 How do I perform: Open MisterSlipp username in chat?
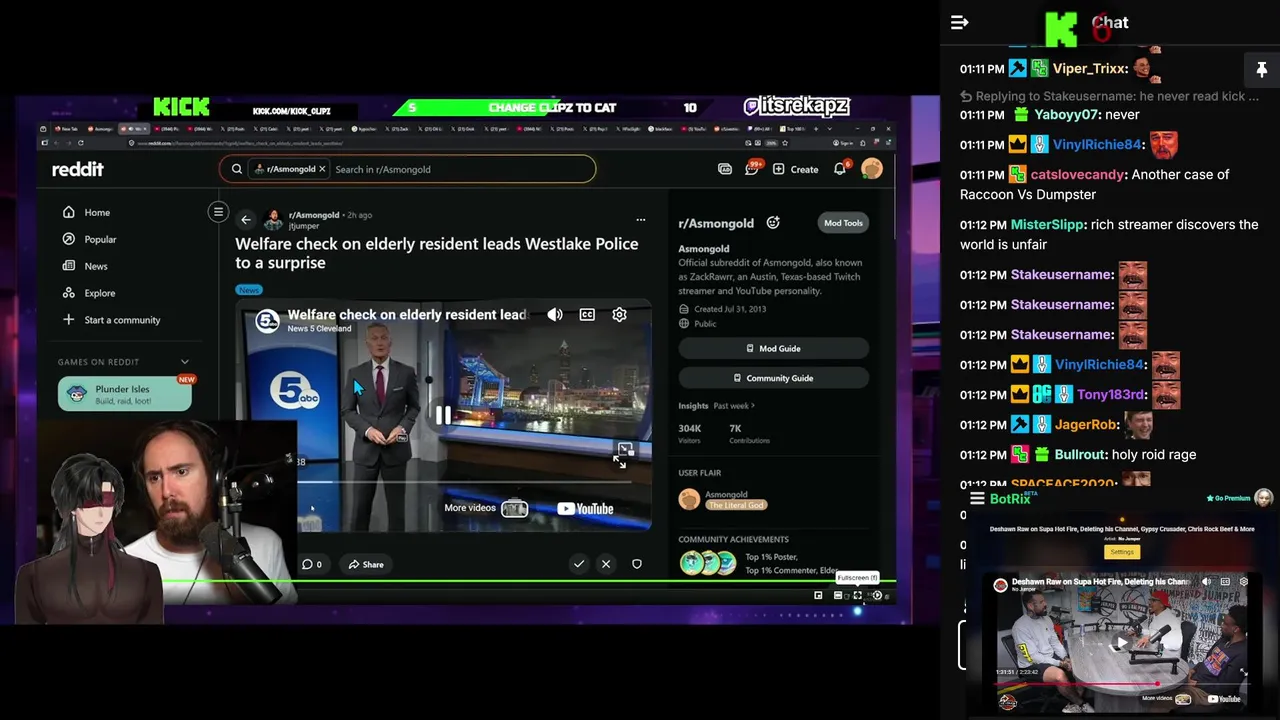(x=1047, y=224)
